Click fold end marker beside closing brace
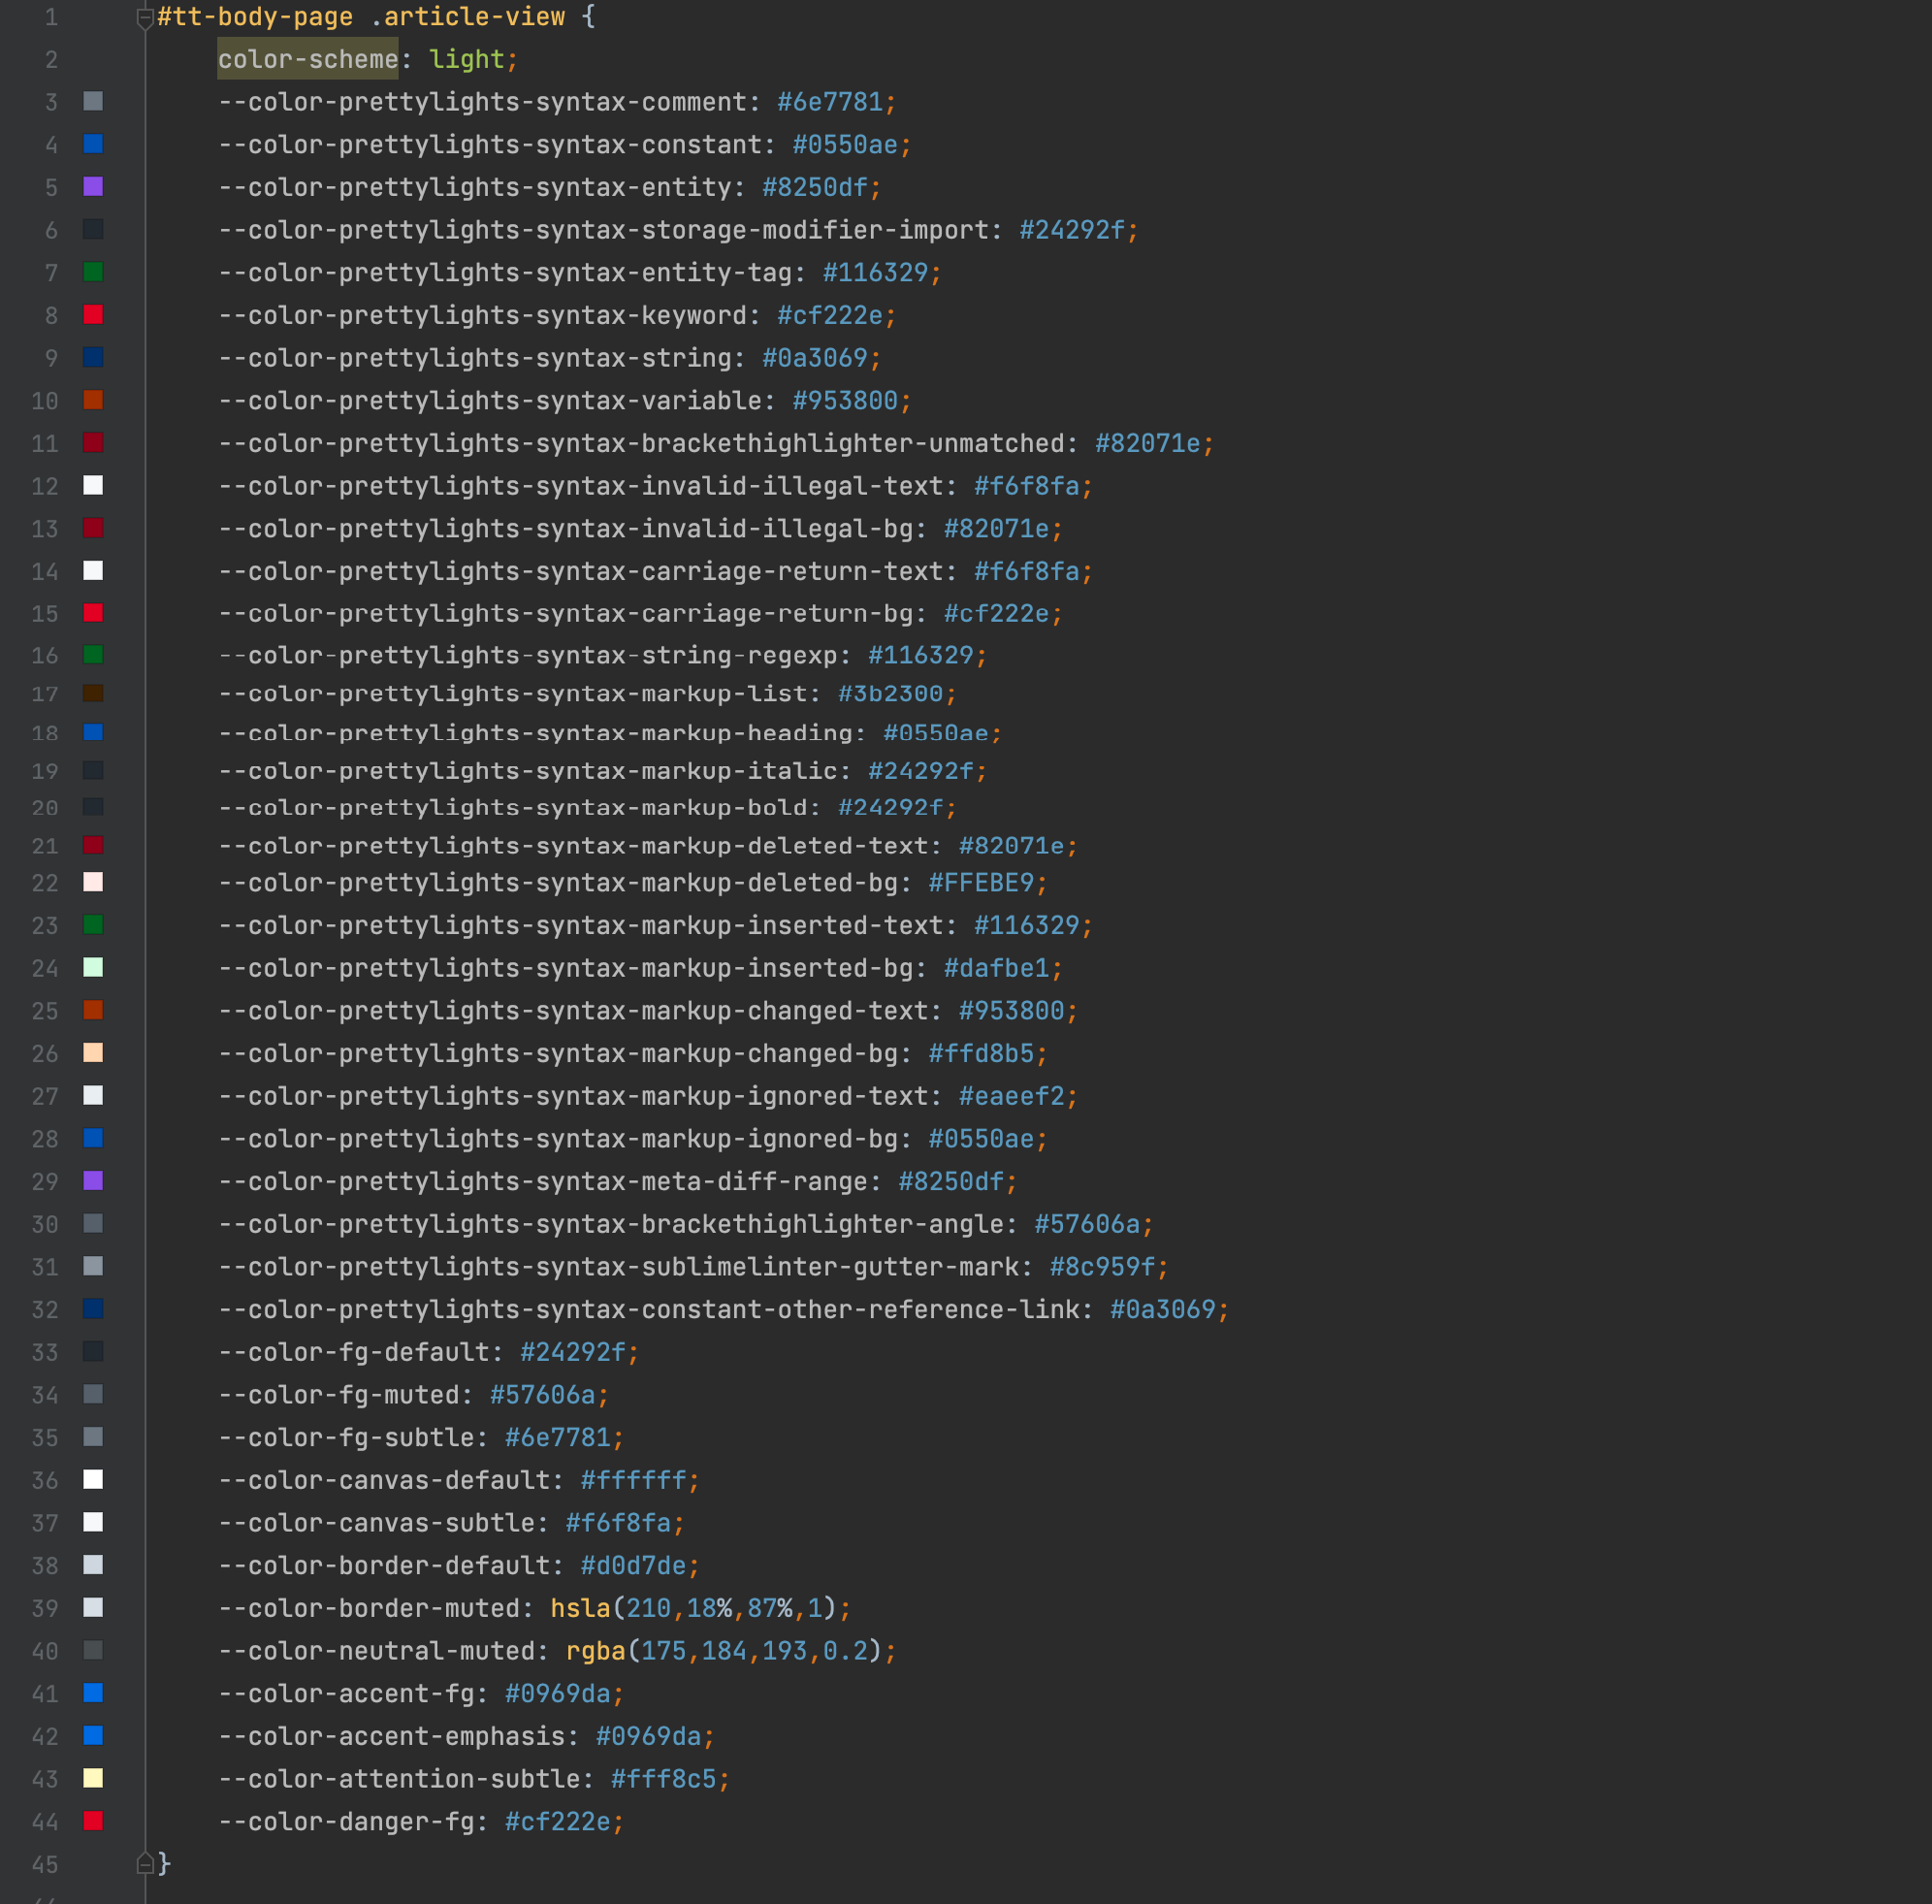Viewport: 1932px width, 1904px height. pyautogui.click(x=144, y=1863)
